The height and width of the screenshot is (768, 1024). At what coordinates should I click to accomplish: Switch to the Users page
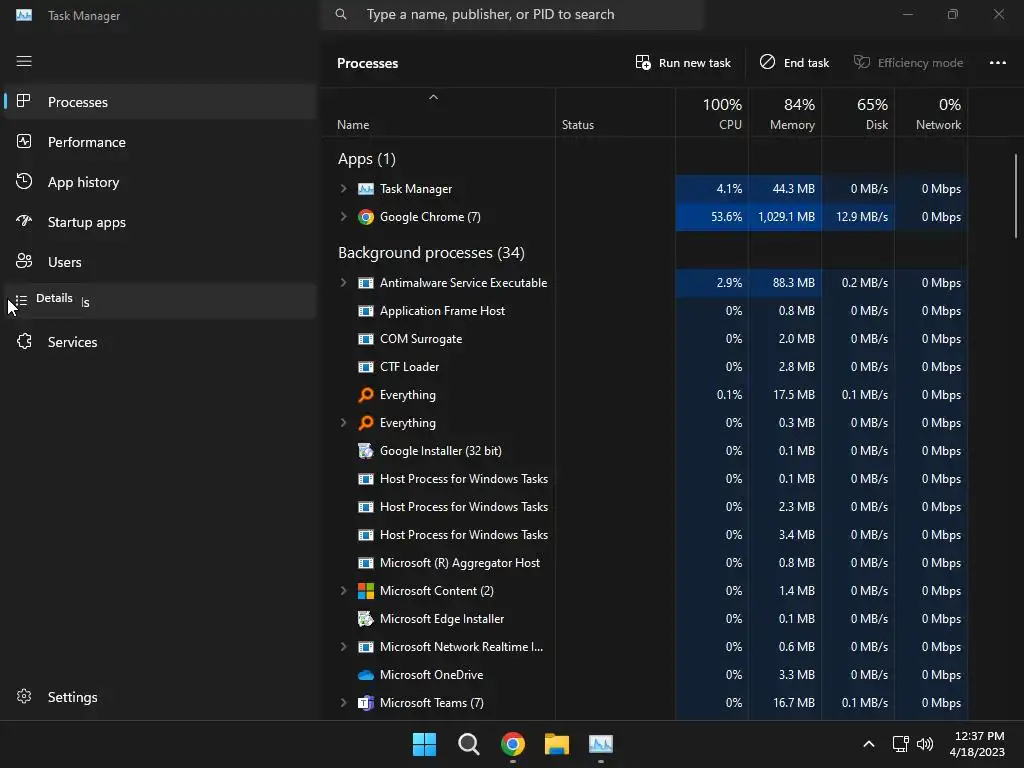click(x=160, y=262)
